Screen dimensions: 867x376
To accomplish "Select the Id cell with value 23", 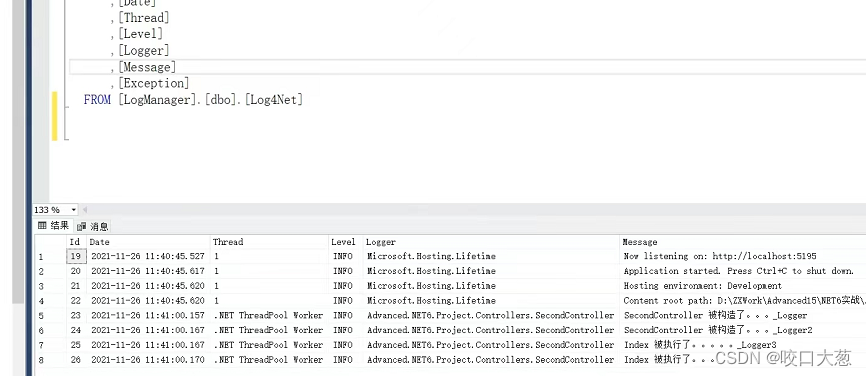I will (76, 315).
